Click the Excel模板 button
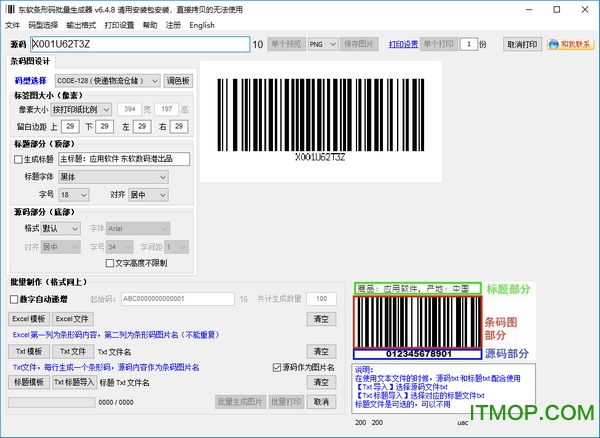Screen dimensions: 600x438 tap(29, 319)
